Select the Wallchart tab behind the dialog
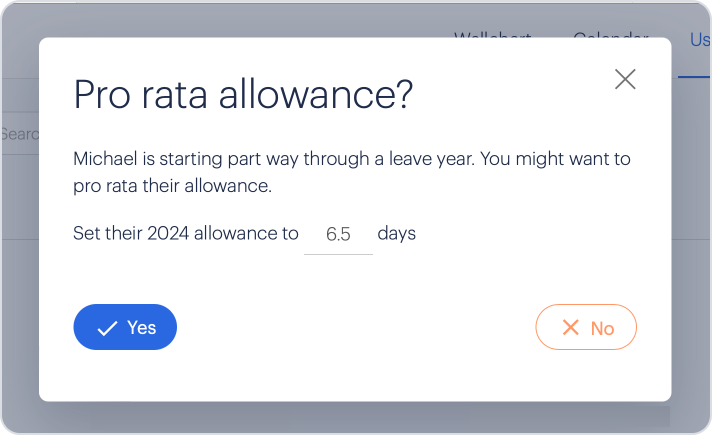The image size is (712, 435). (493, 35)
